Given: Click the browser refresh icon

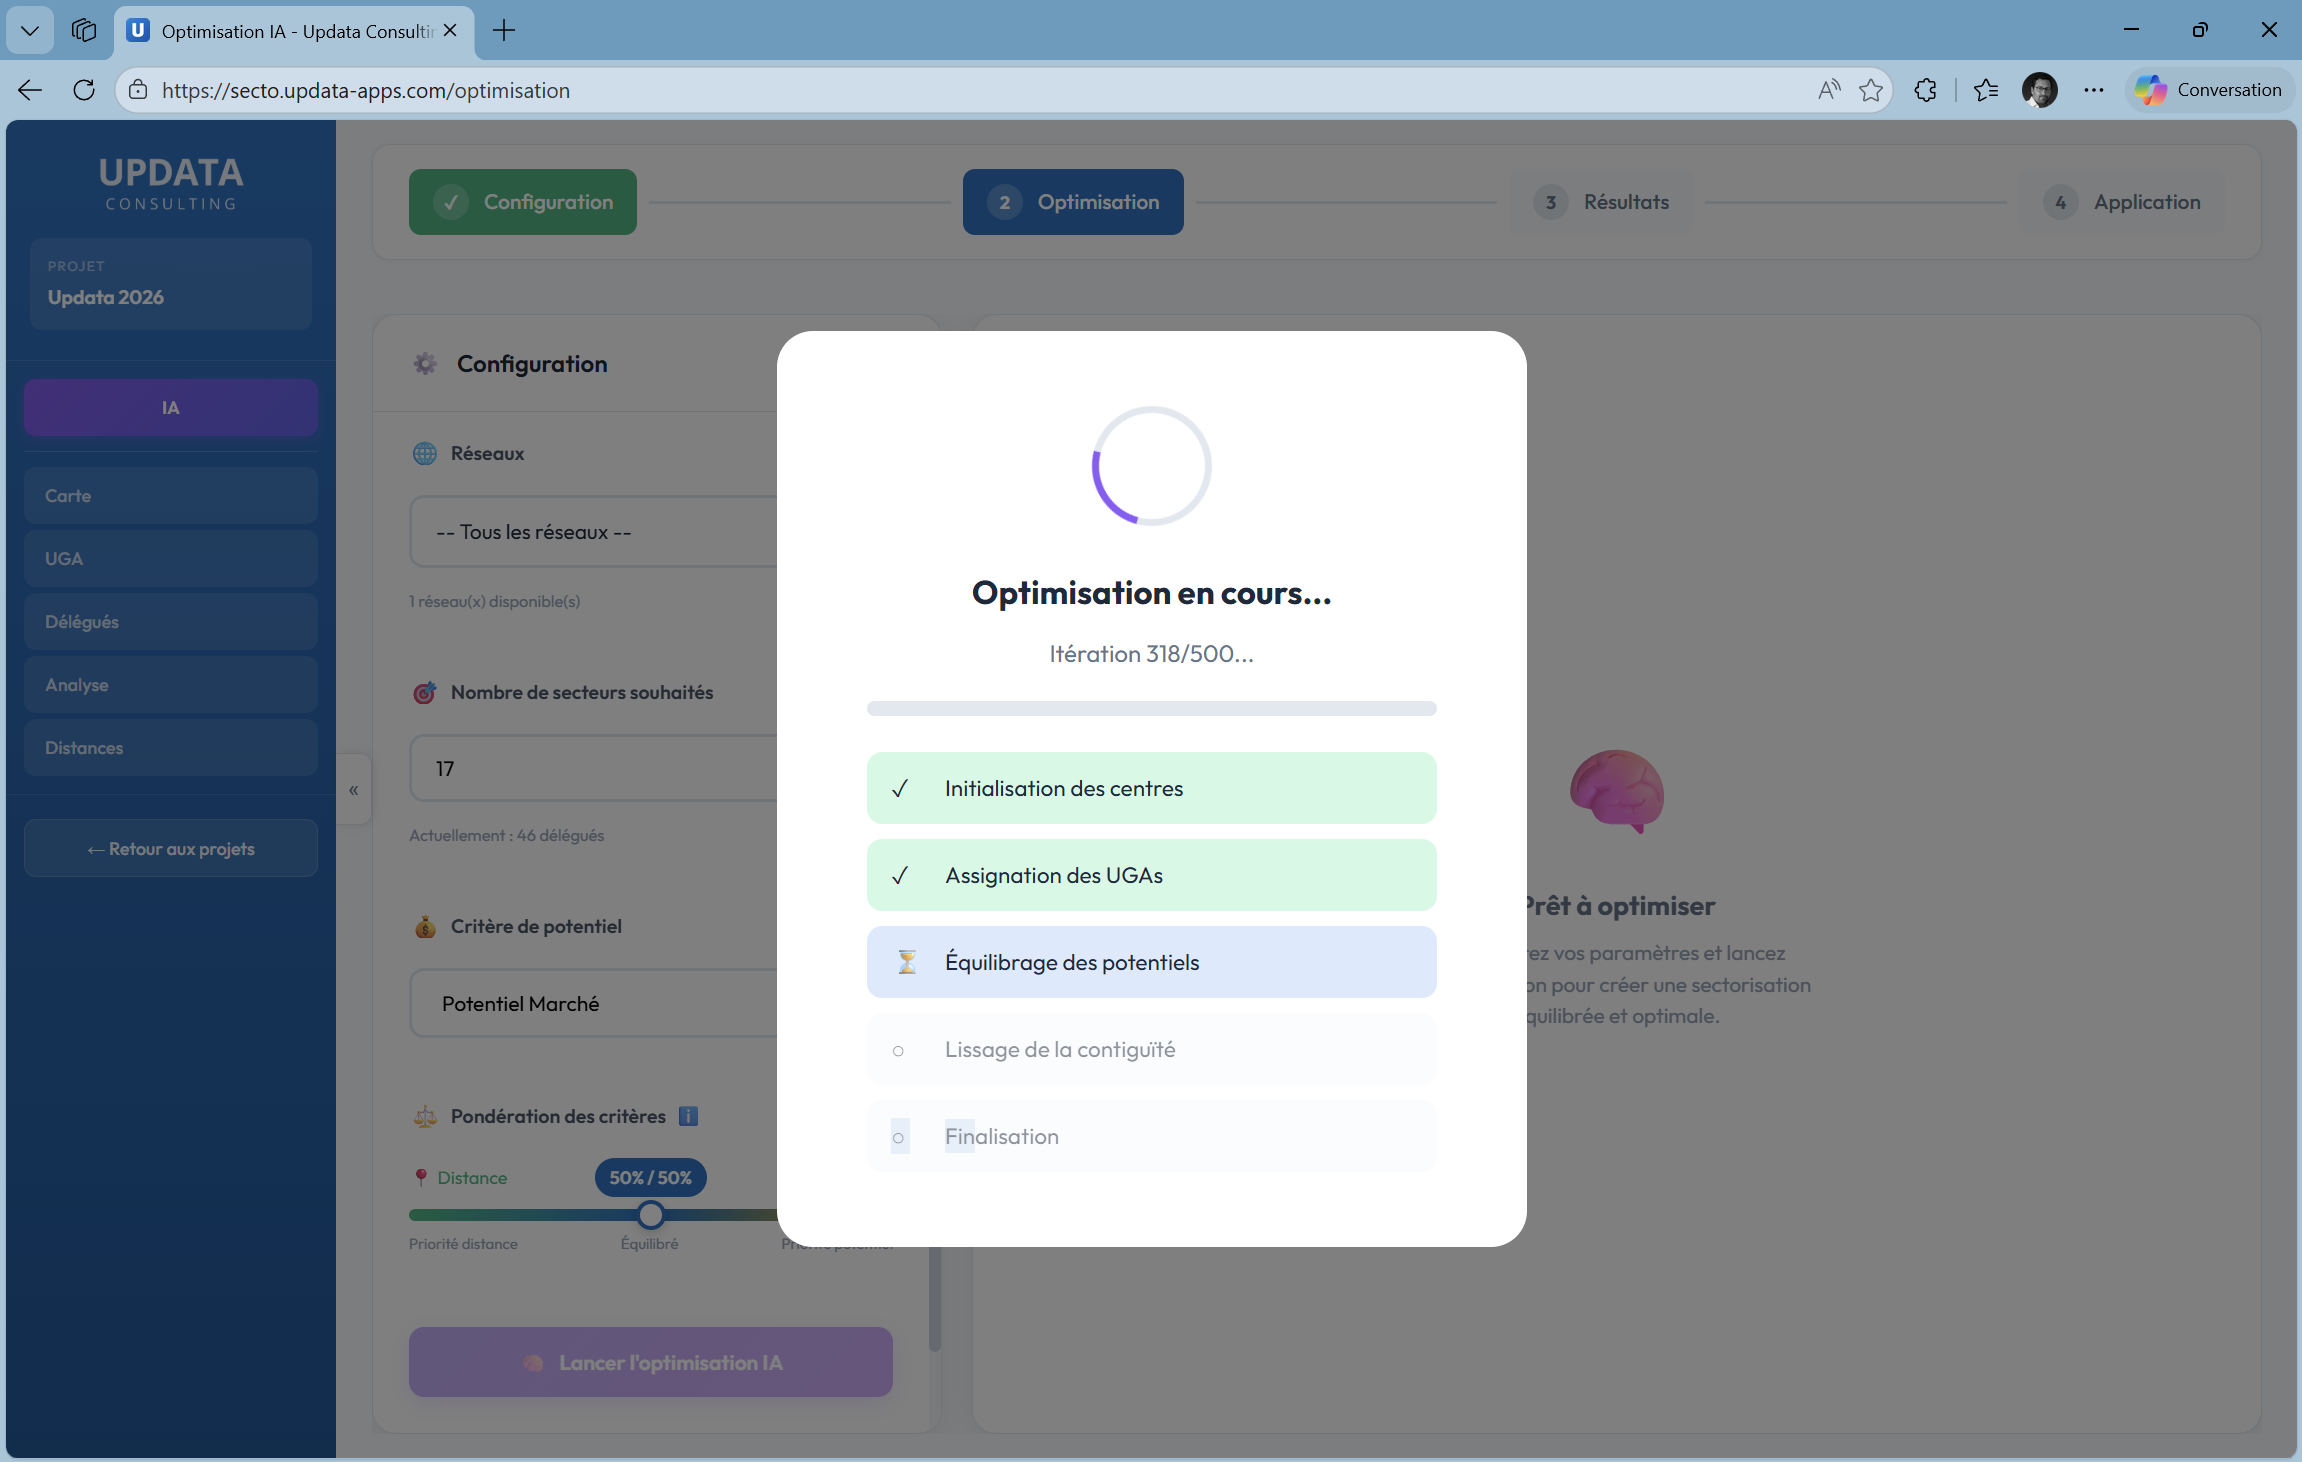Looking at the screenshot, I should coord(84,90).
